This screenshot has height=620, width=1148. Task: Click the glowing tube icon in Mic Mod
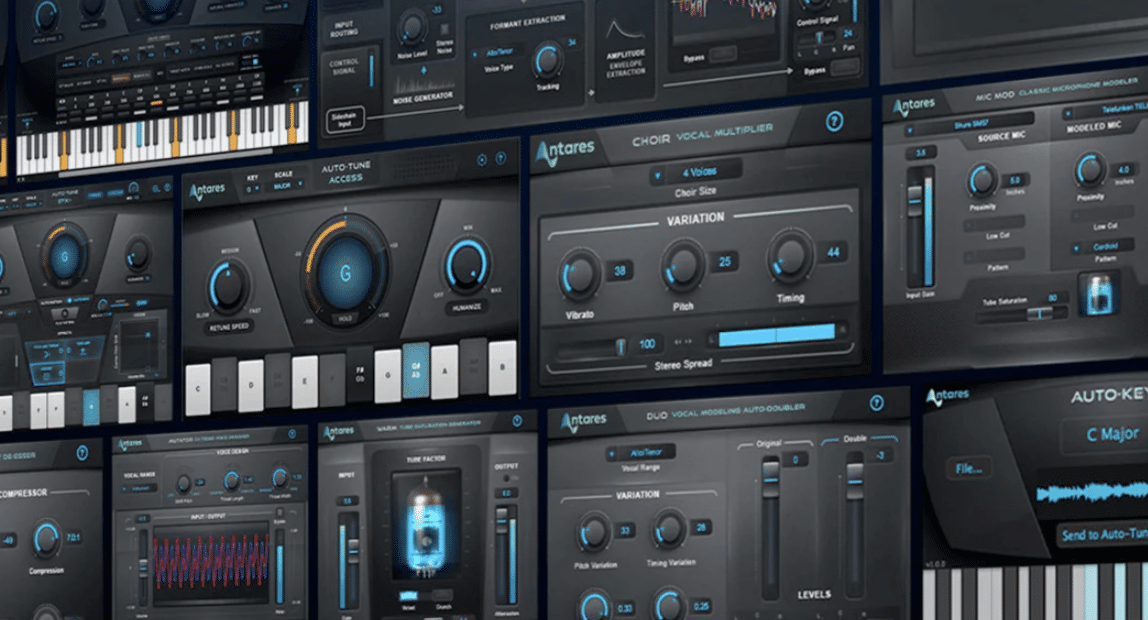point(1099,295)
